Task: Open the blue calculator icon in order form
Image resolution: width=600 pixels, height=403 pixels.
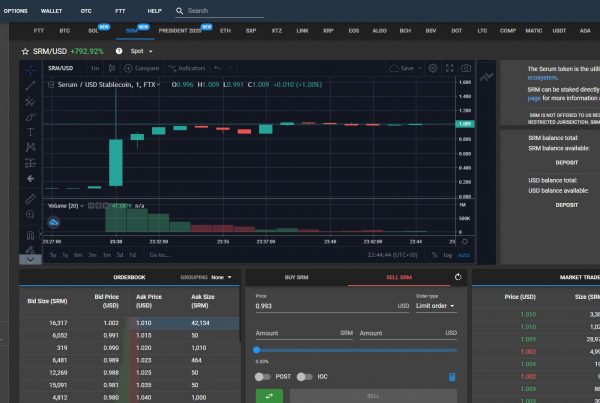Action: [x=452, y=377]
